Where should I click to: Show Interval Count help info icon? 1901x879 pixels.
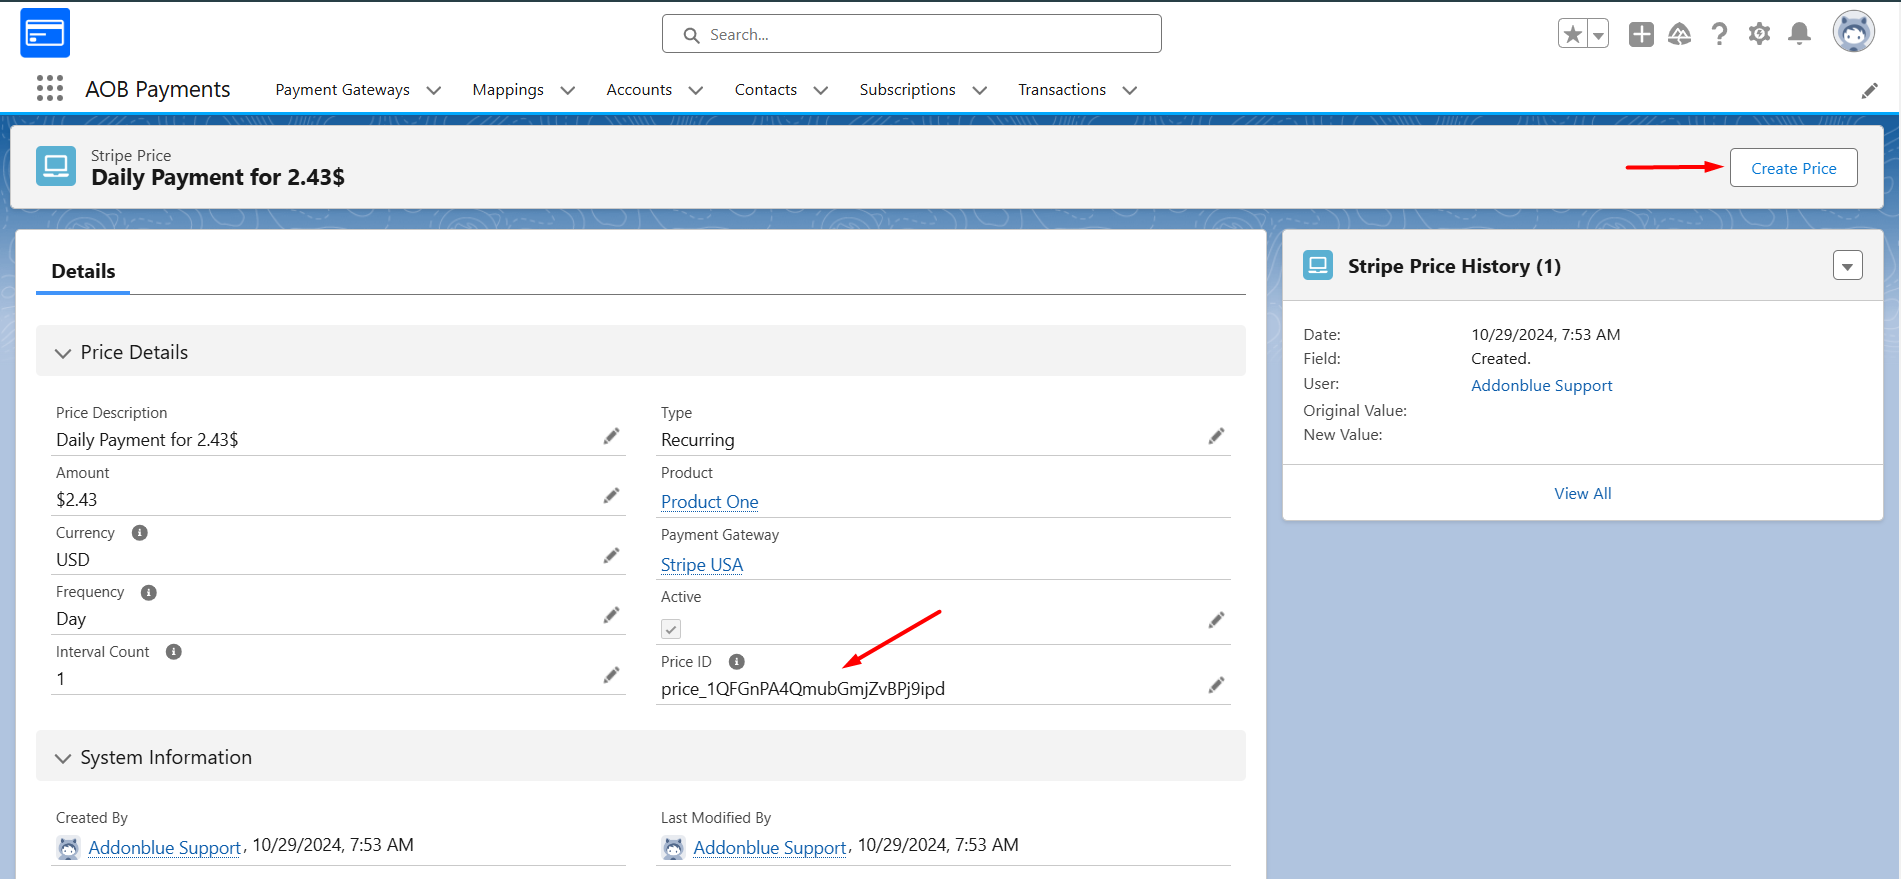(174, 652)
